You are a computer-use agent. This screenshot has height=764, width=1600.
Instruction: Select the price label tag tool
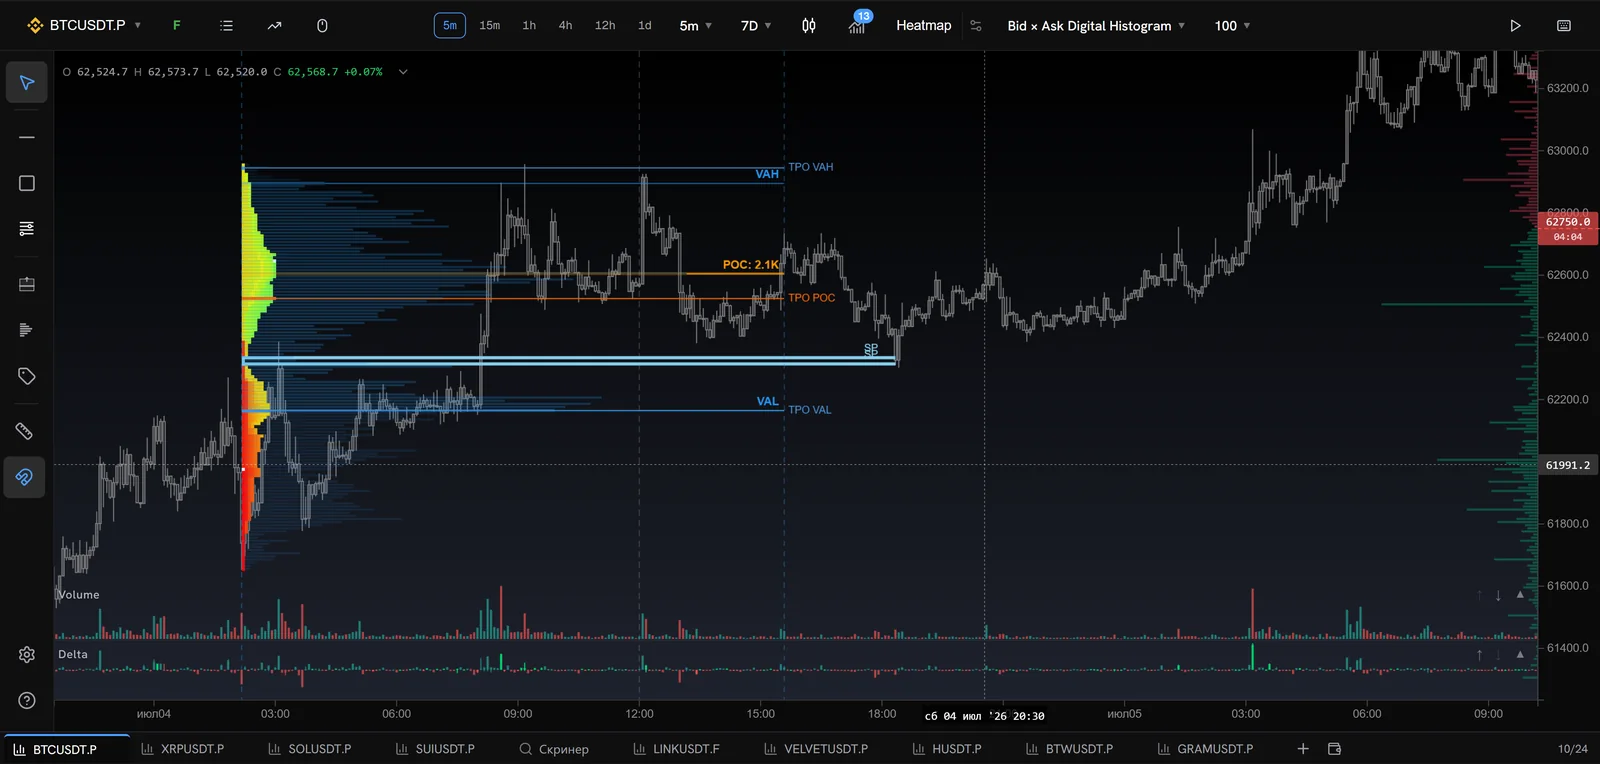[27, 376]
